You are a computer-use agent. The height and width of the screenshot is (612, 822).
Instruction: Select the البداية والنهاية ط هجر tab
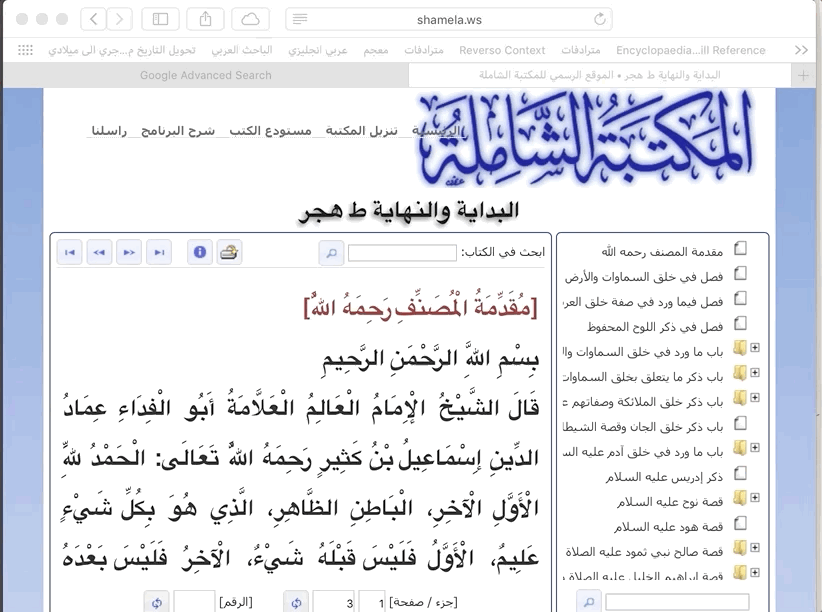point(600,76)
